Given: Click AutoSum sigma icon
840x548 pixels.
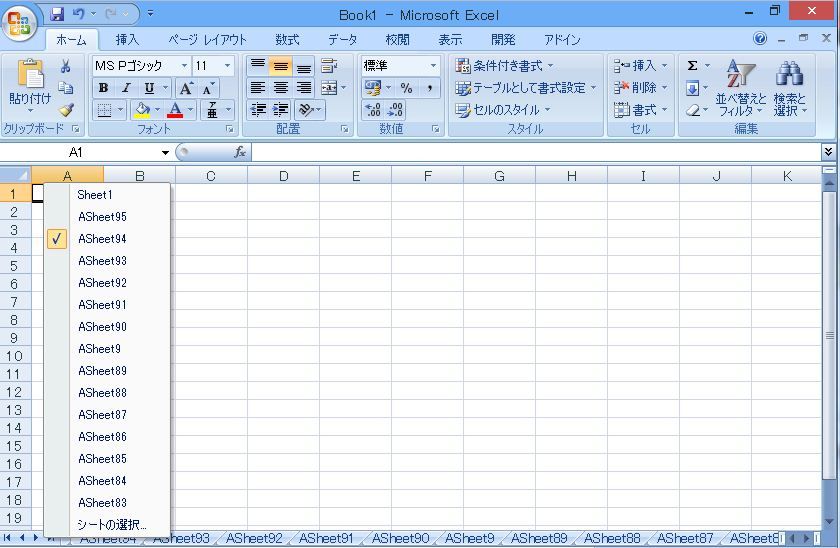Looking at the screenshot, I should [x=693, y=66].
